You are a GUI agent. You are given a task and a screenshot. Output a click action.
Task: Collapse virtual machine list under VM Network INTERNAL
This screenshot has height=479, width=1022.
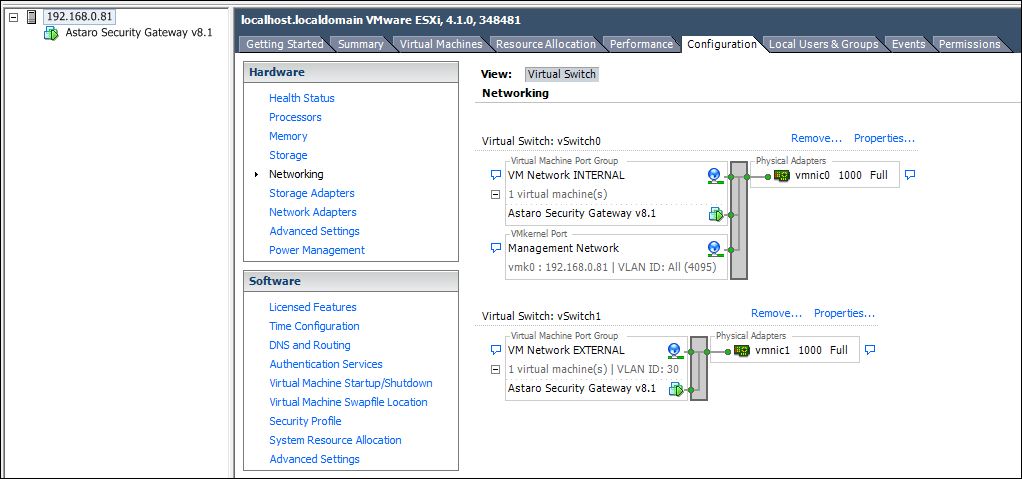(495, 194)
